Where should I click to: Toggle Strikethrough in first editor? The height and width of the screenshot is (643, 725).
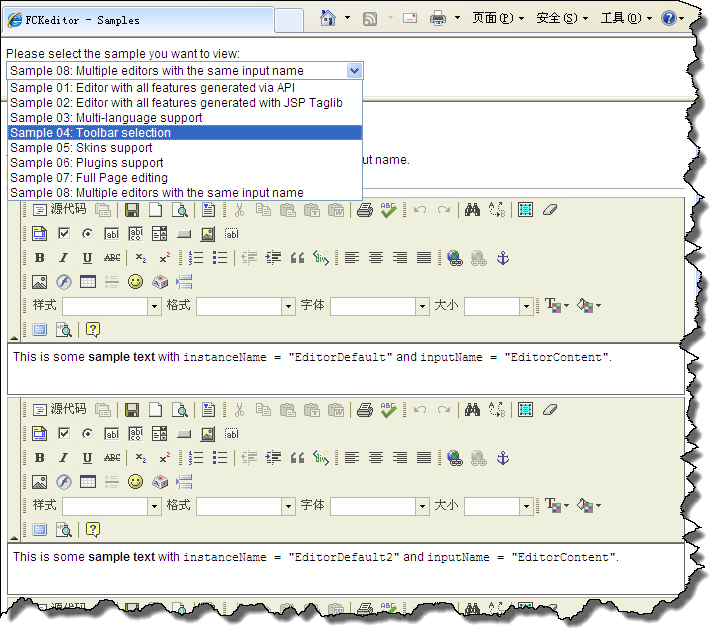pos(111,258)
